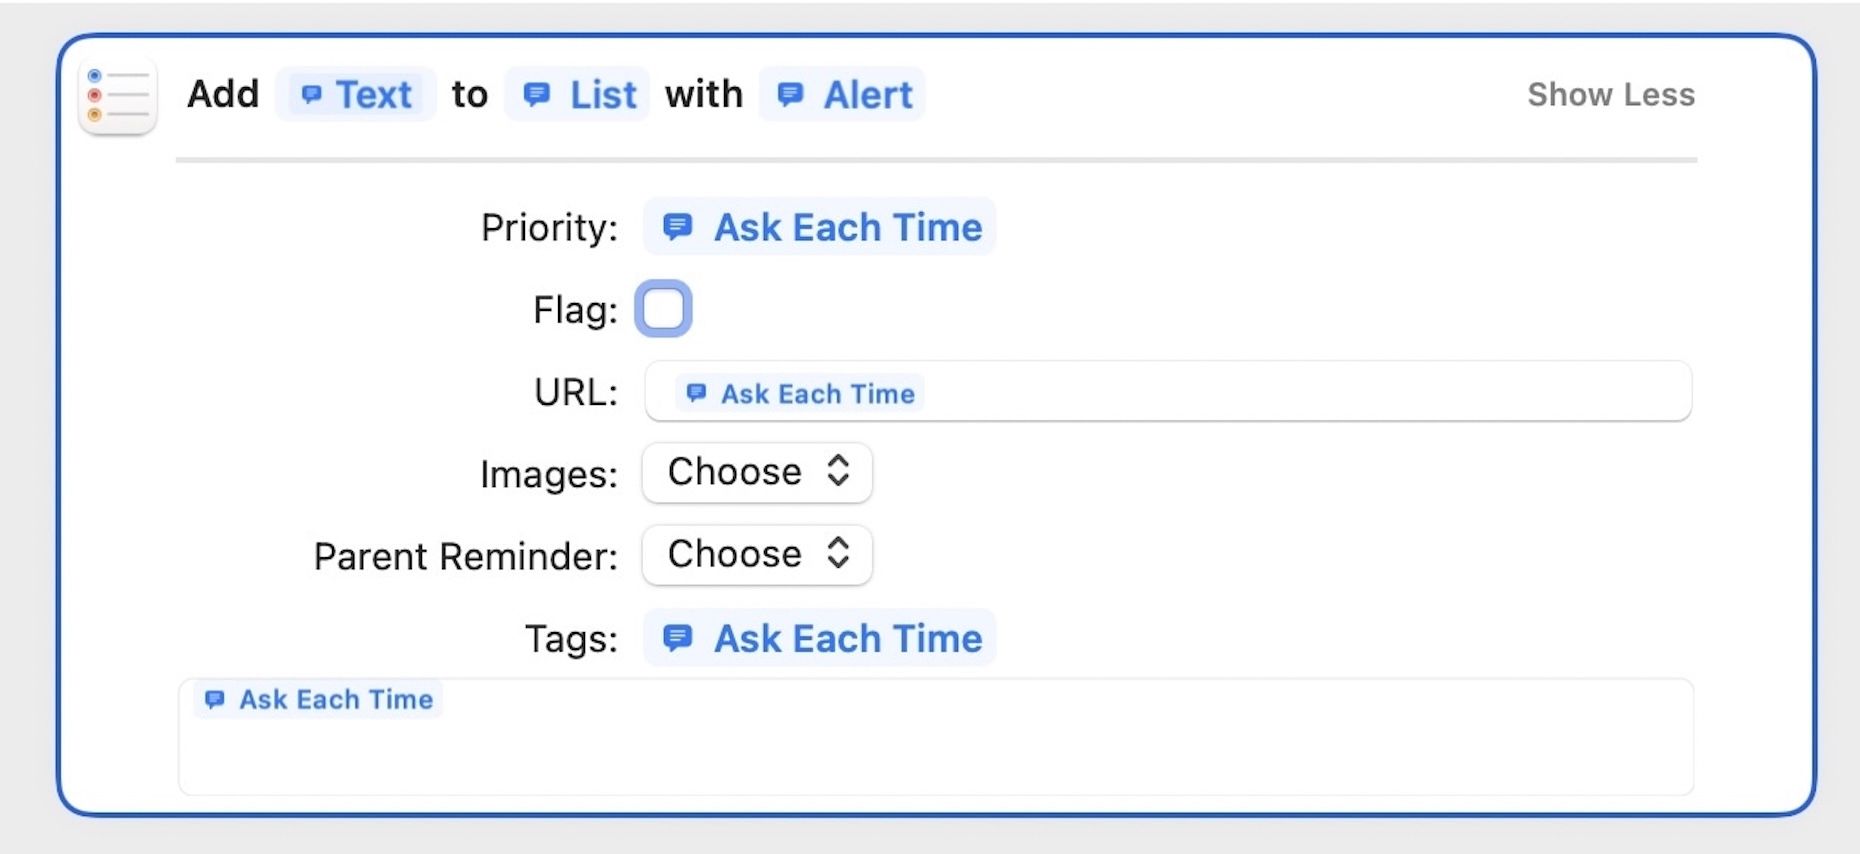Click the empty notes text area

pos(936,756)
